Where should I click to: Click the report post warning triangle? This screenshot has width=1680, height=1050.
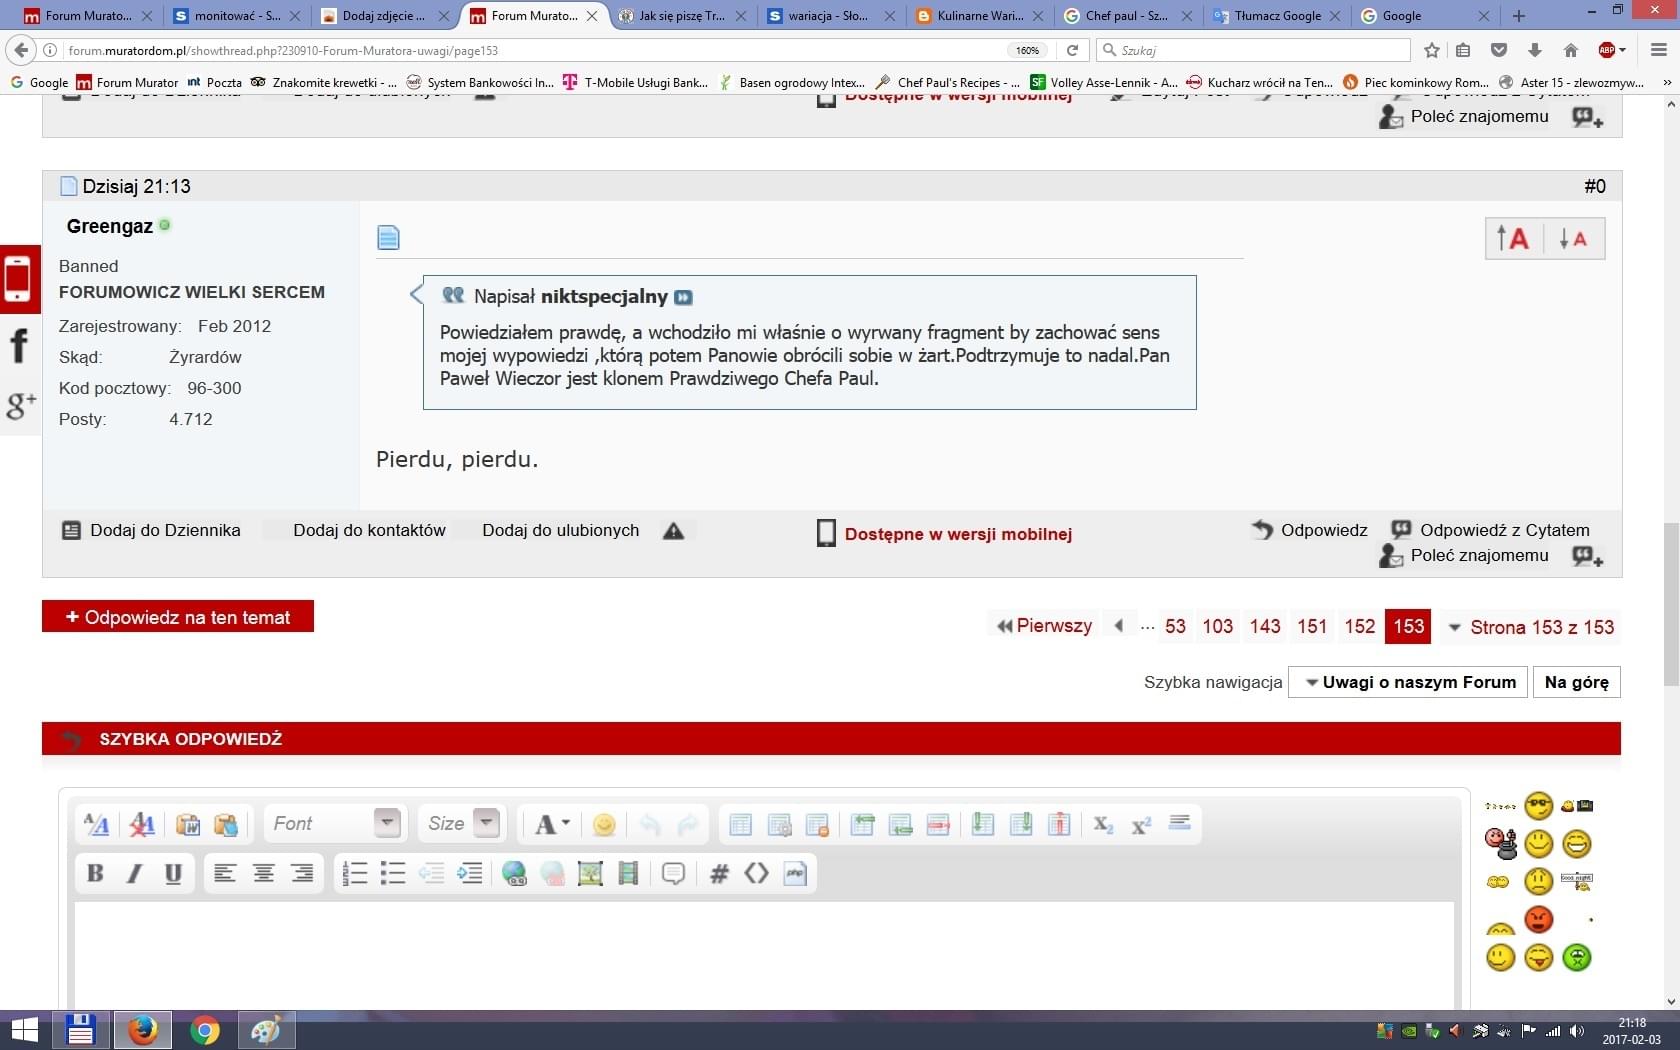pos(673,531)
